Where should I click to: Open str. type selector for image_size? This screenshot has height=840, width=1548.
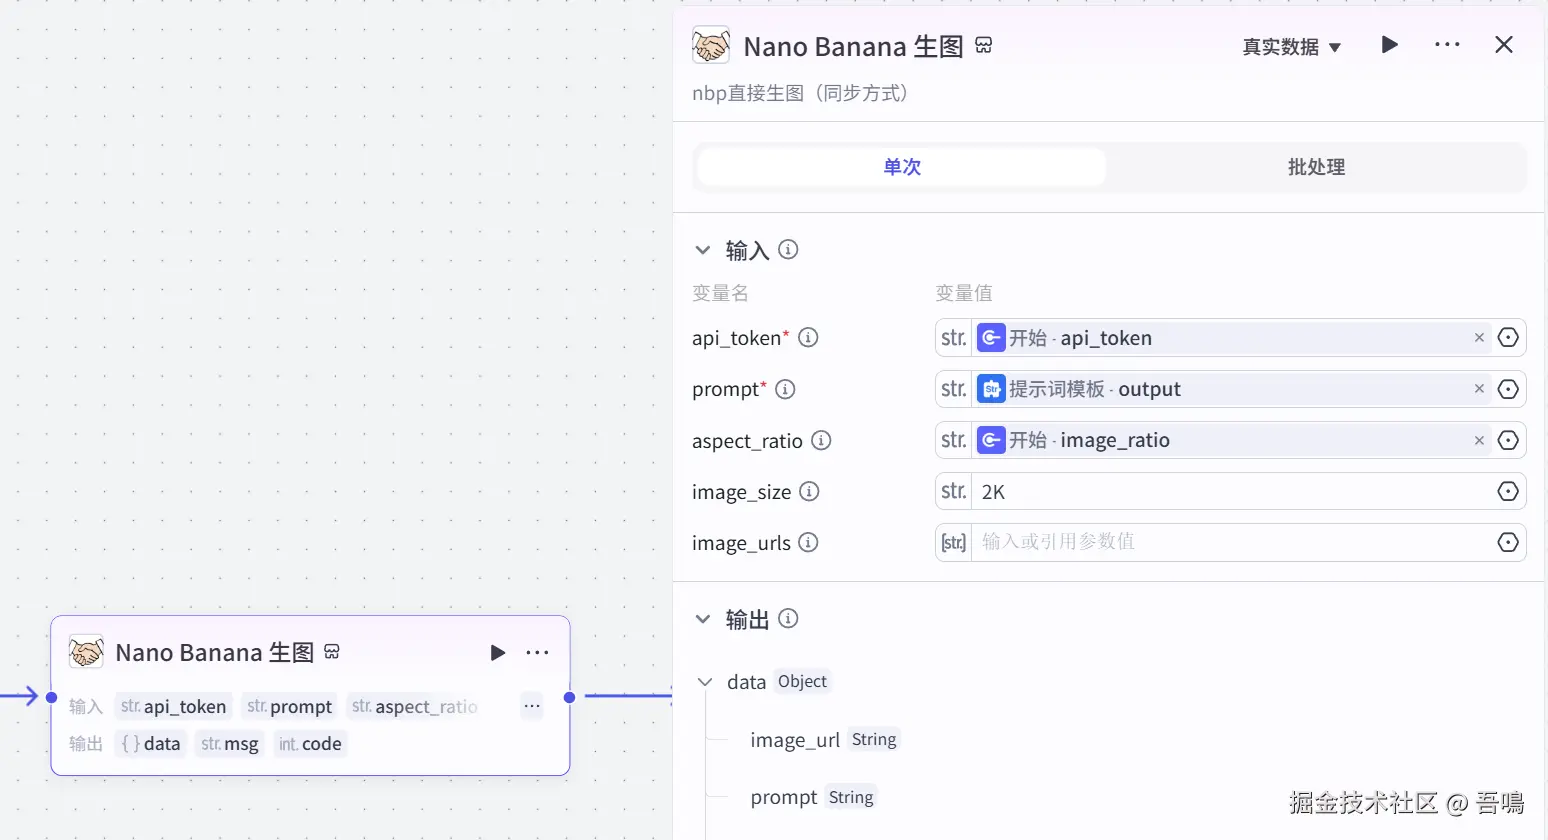[953, 491]
